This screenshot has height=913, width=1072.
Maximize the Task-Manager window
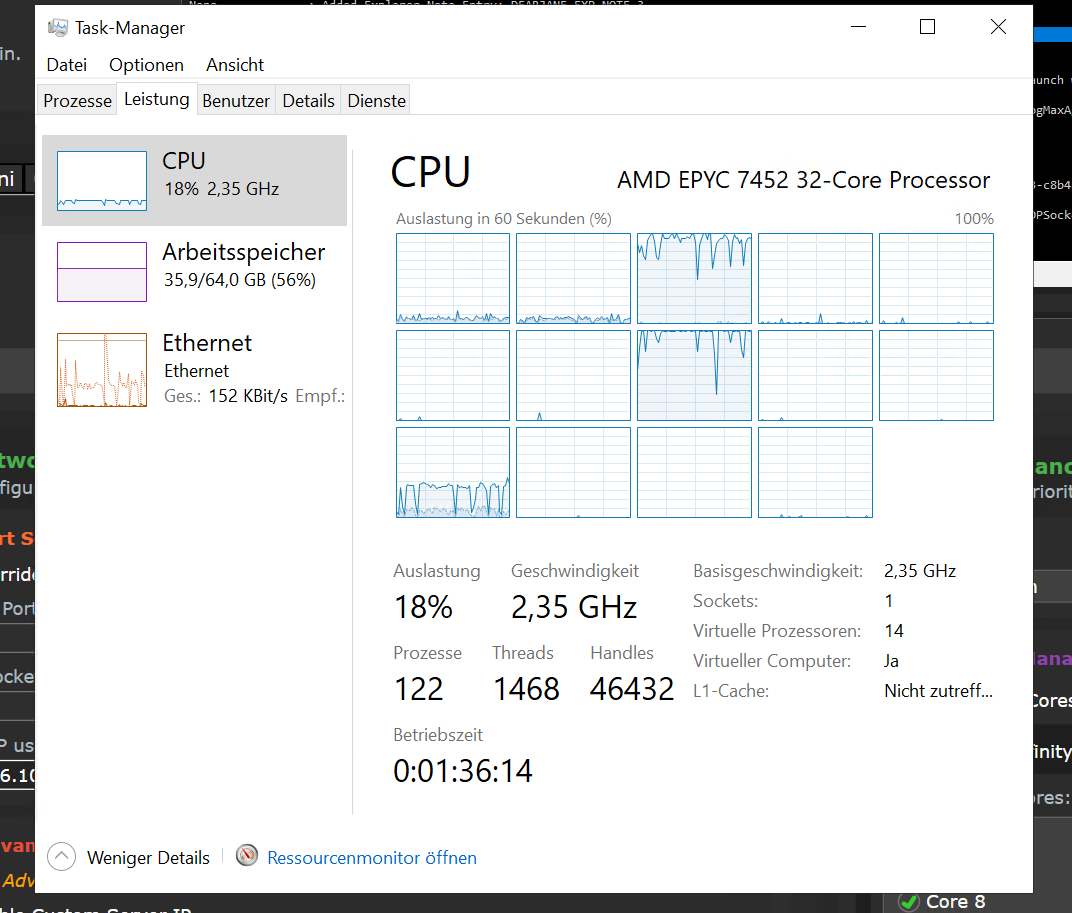[927, 28]
